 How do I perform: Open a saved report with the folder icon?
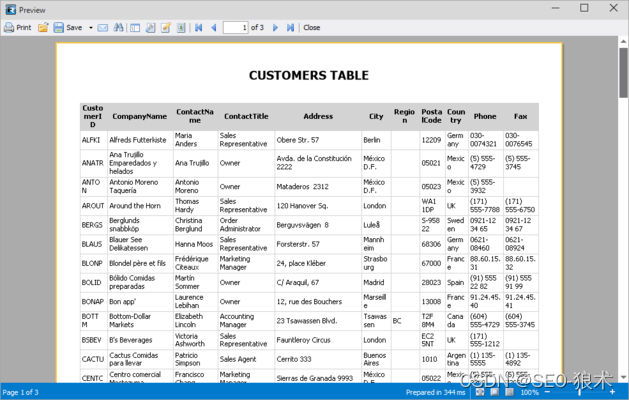tap(43, 27)
